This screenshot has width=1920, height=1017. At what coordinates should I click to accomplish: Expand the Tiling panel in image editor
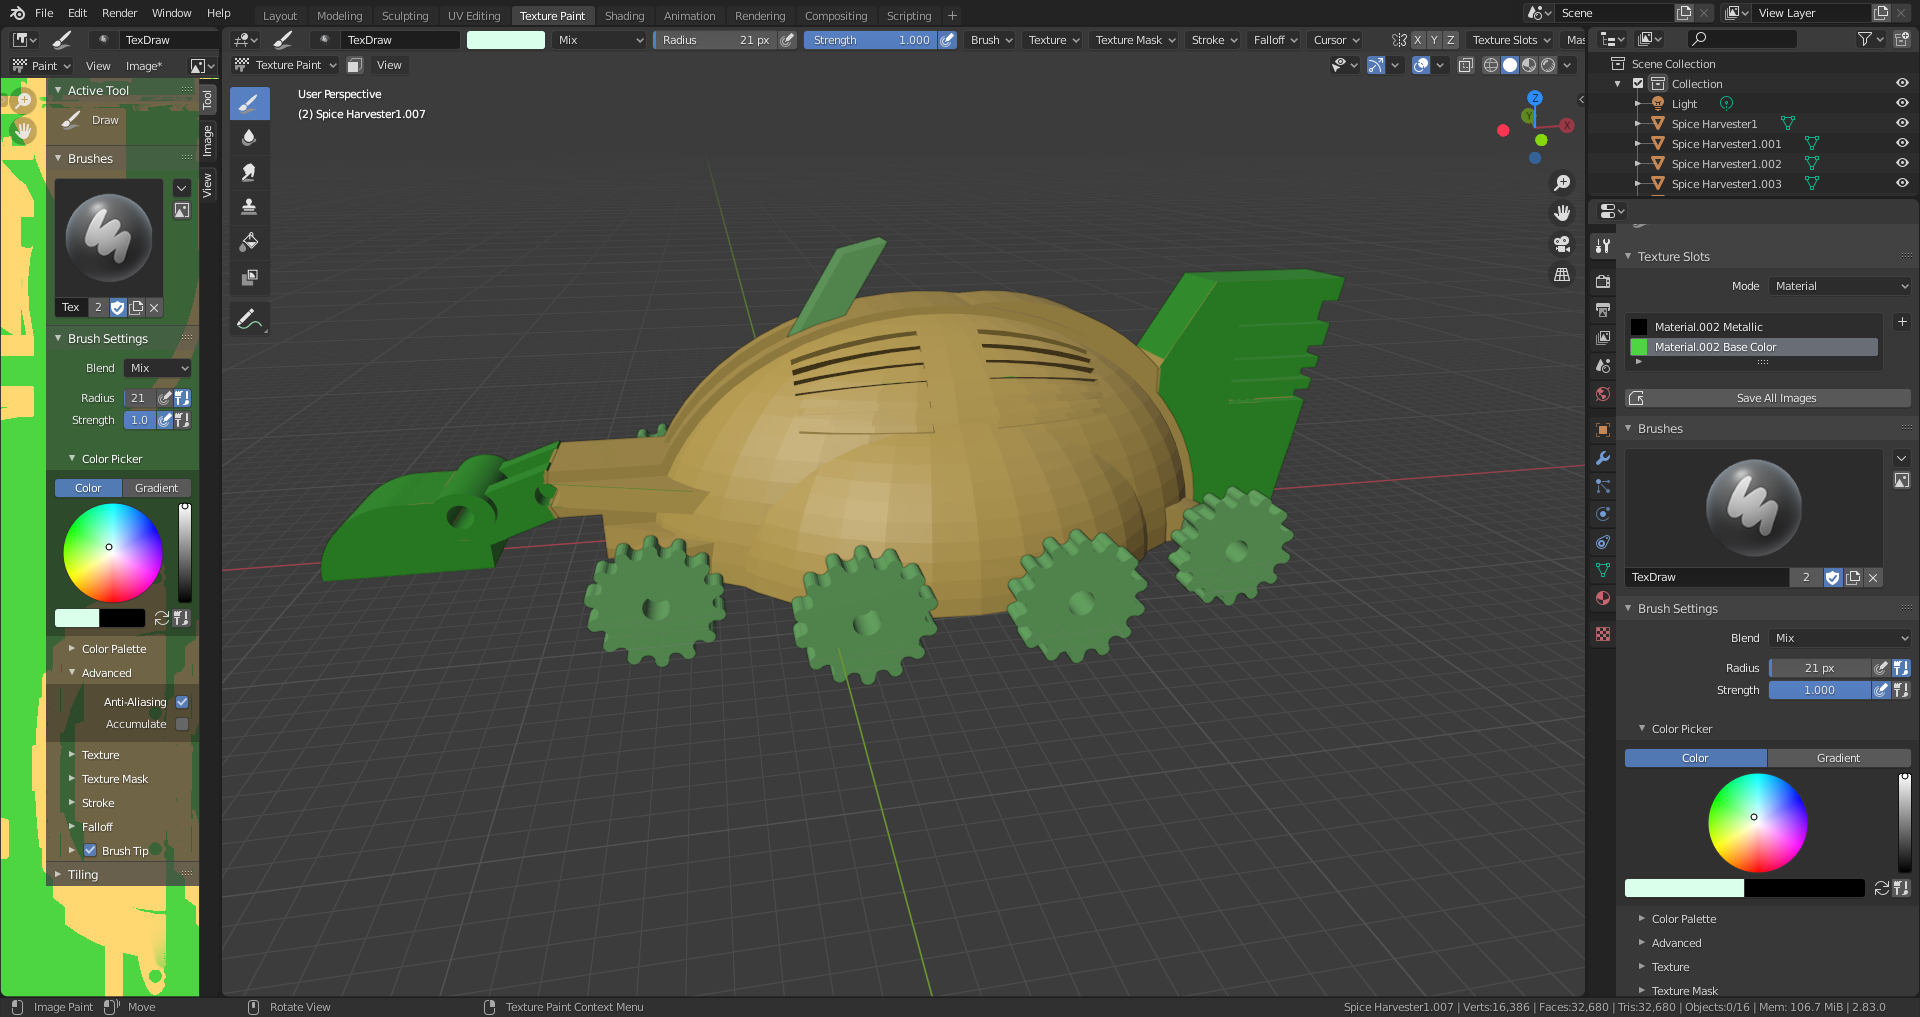(82, 875)
